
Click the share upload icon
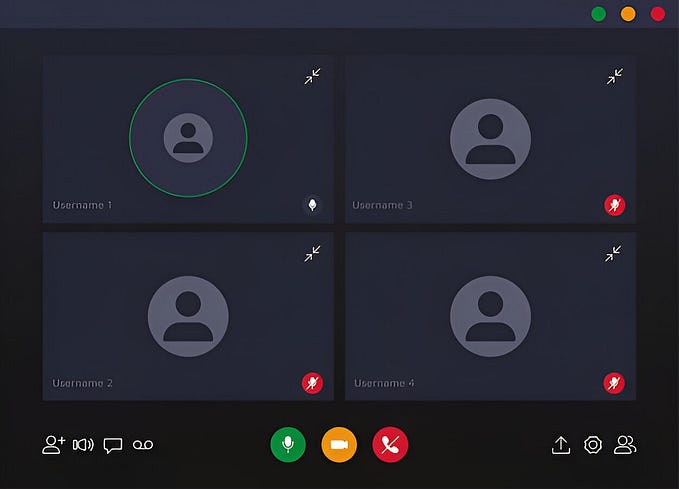click(561, 445)
